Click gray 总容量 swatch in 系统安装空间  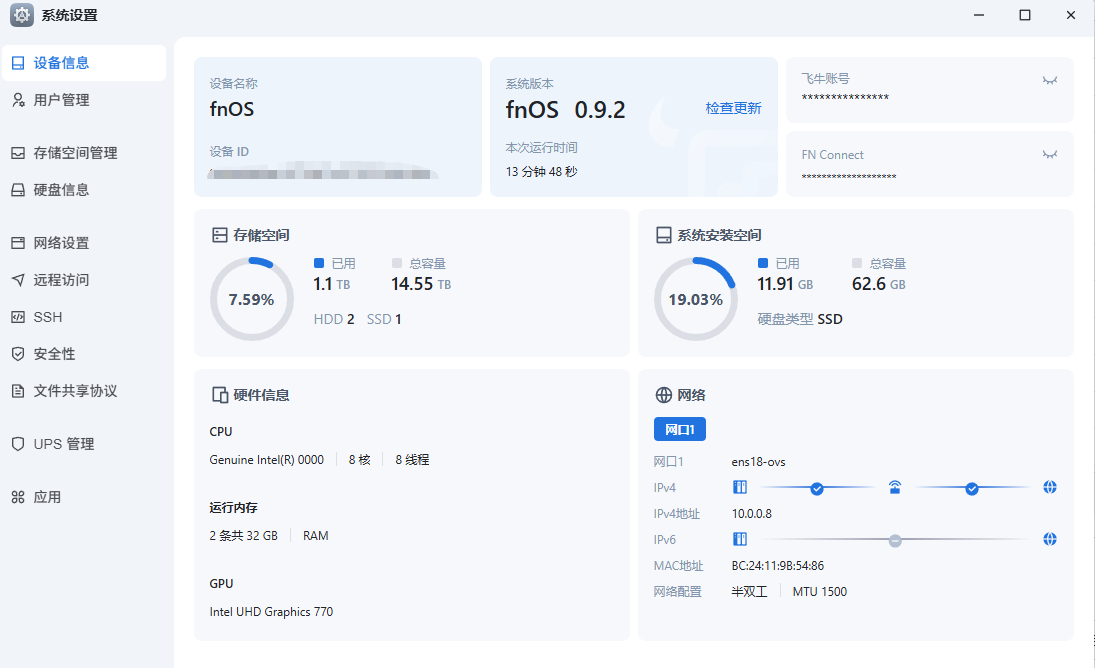coord(857,263)
